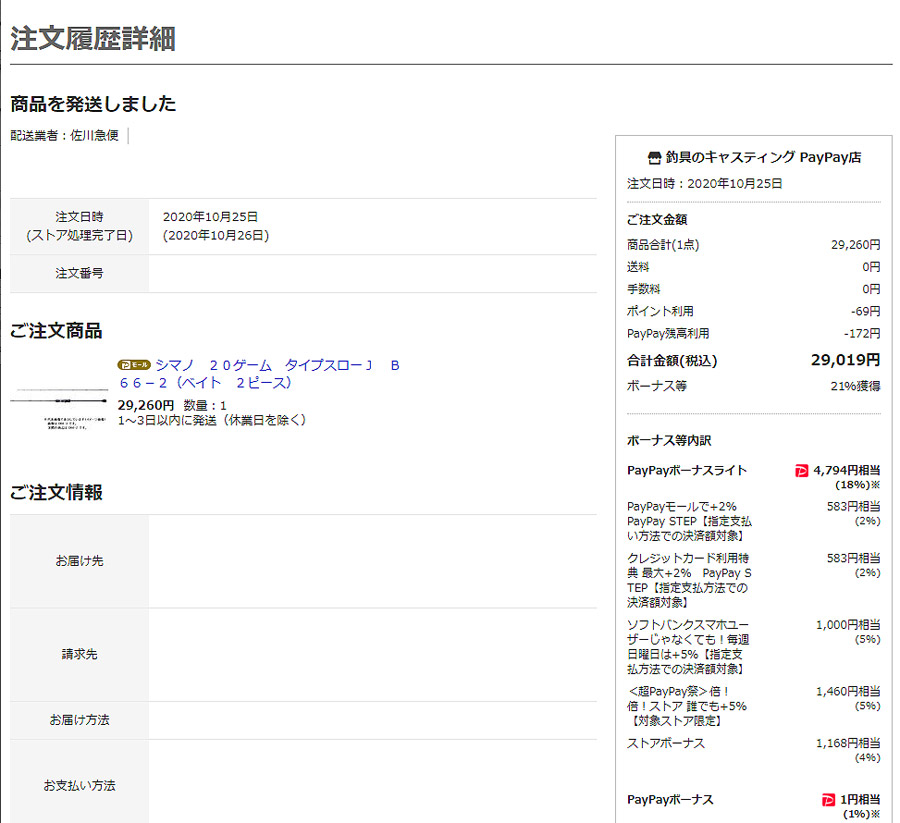Select the 手数料 0円 value
Screen dimensions: 900x823
pyautogui.click(x=871, y=289)
